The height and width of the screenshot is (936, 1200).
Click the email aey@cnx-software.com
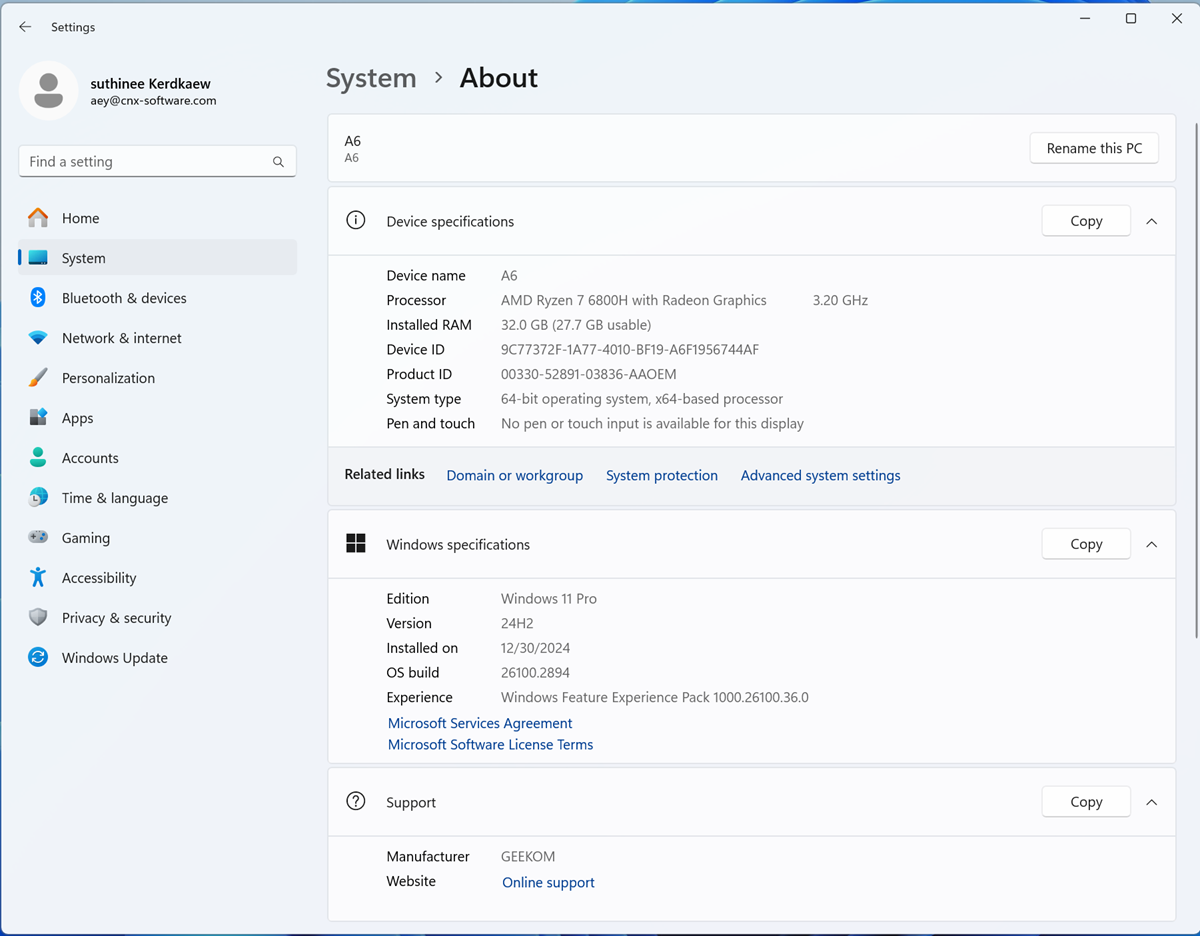point(153,101)
